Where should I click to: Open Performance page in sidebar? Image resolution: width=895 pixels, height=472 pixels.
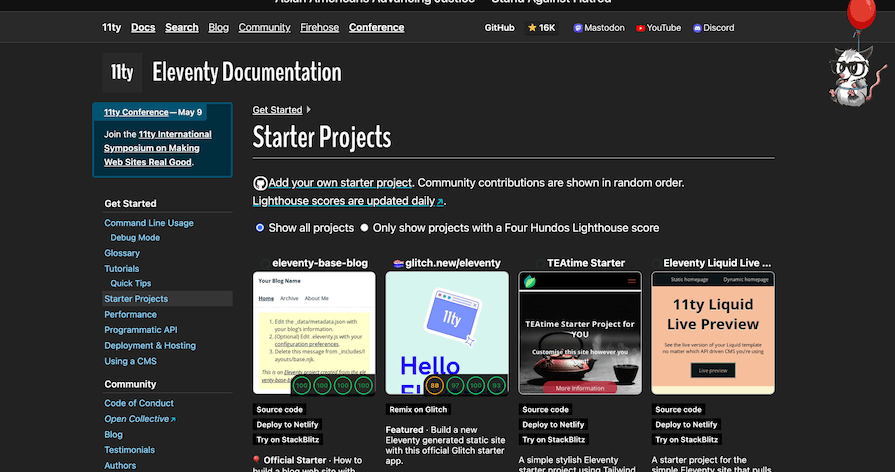[130, 314]
